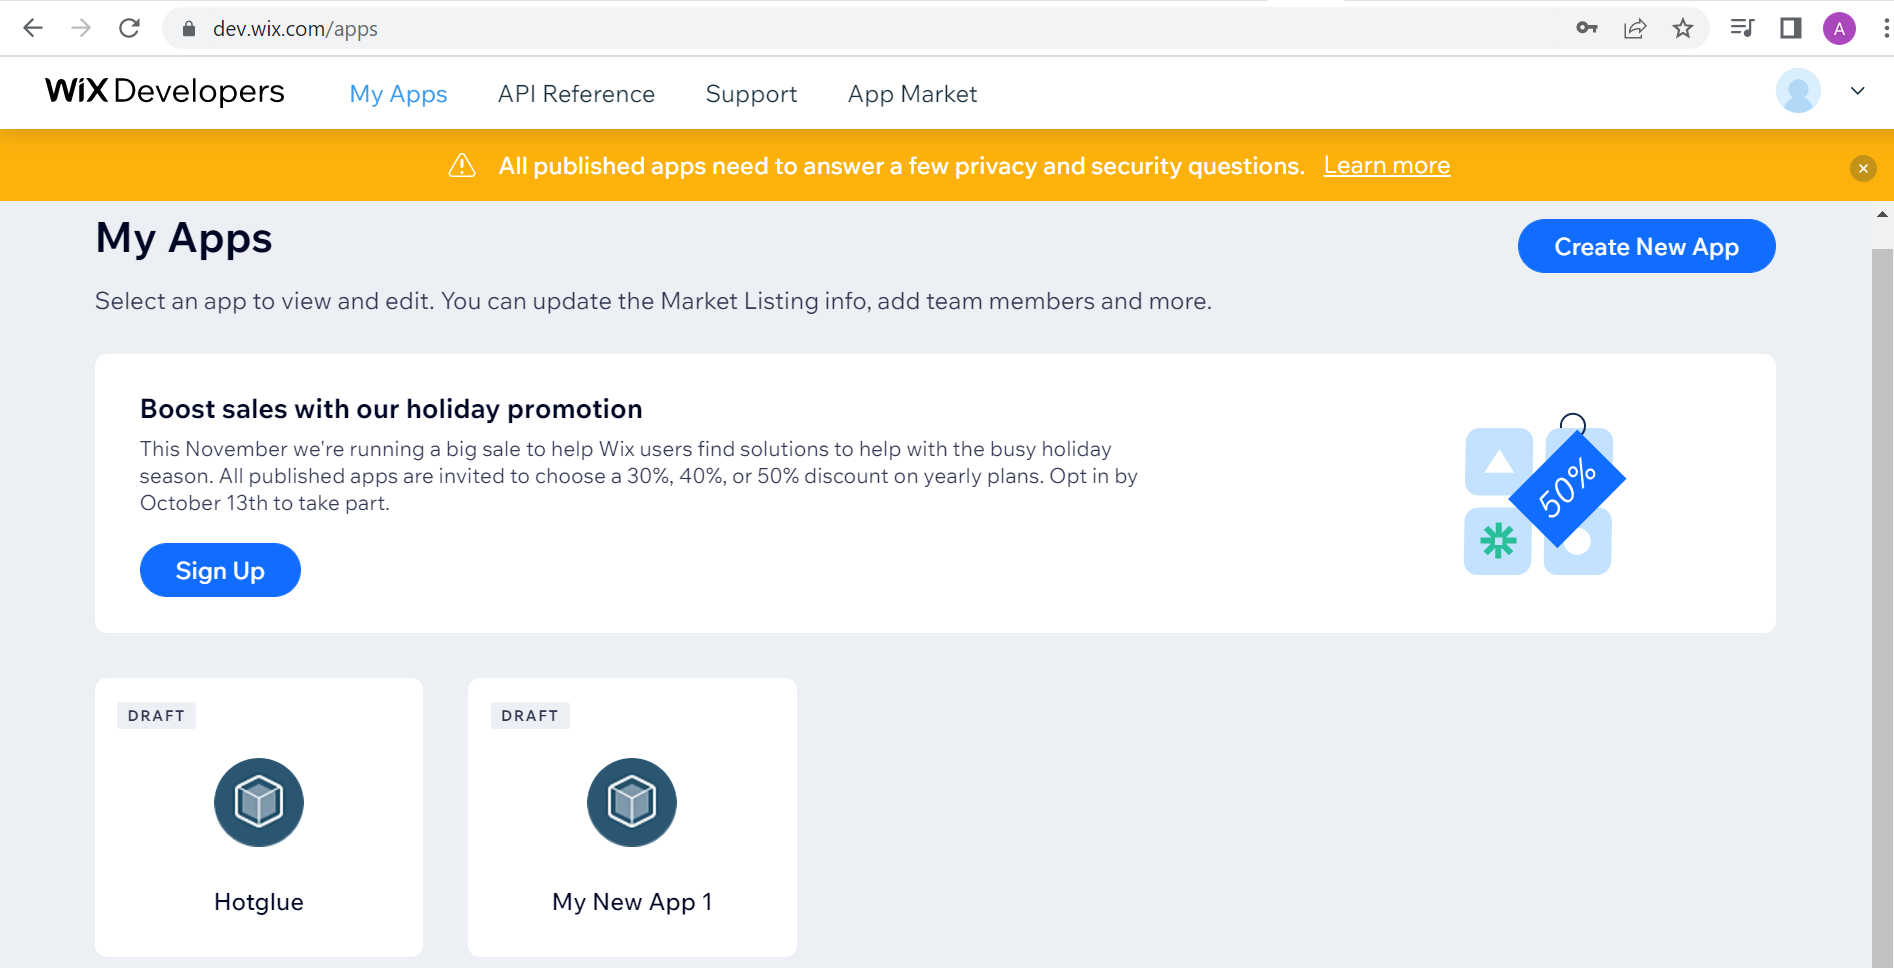The width and height of the screenshot is (1894, 968).
Task: Go back to the previous page
Action: (33, 28)
